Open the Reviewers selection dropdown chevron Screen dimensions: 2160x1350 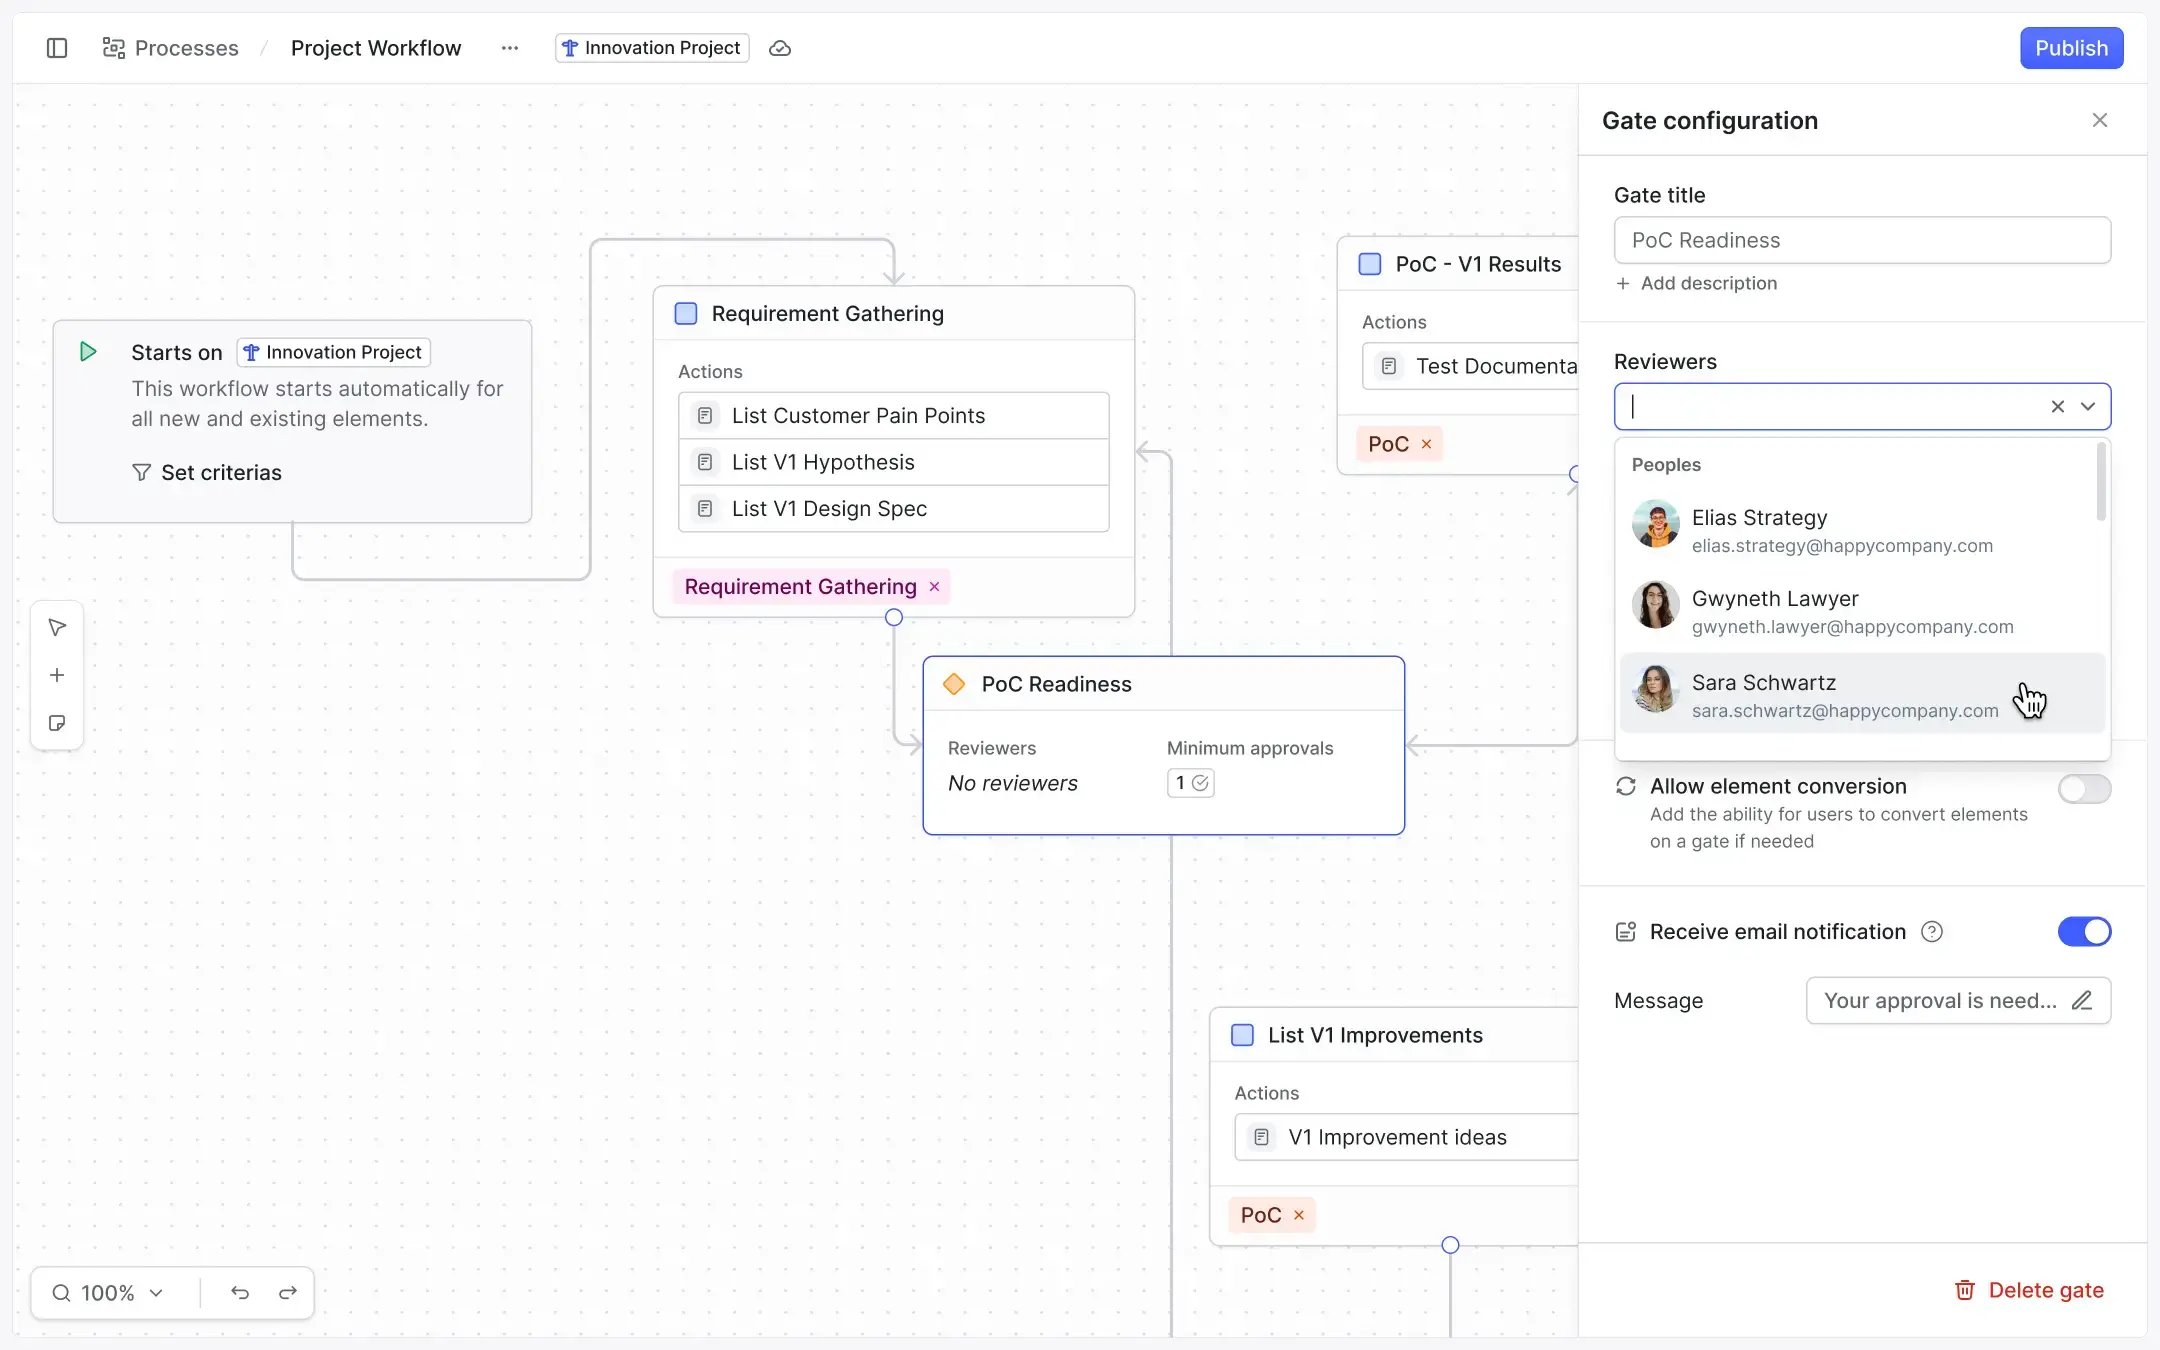pos(2089,406)
